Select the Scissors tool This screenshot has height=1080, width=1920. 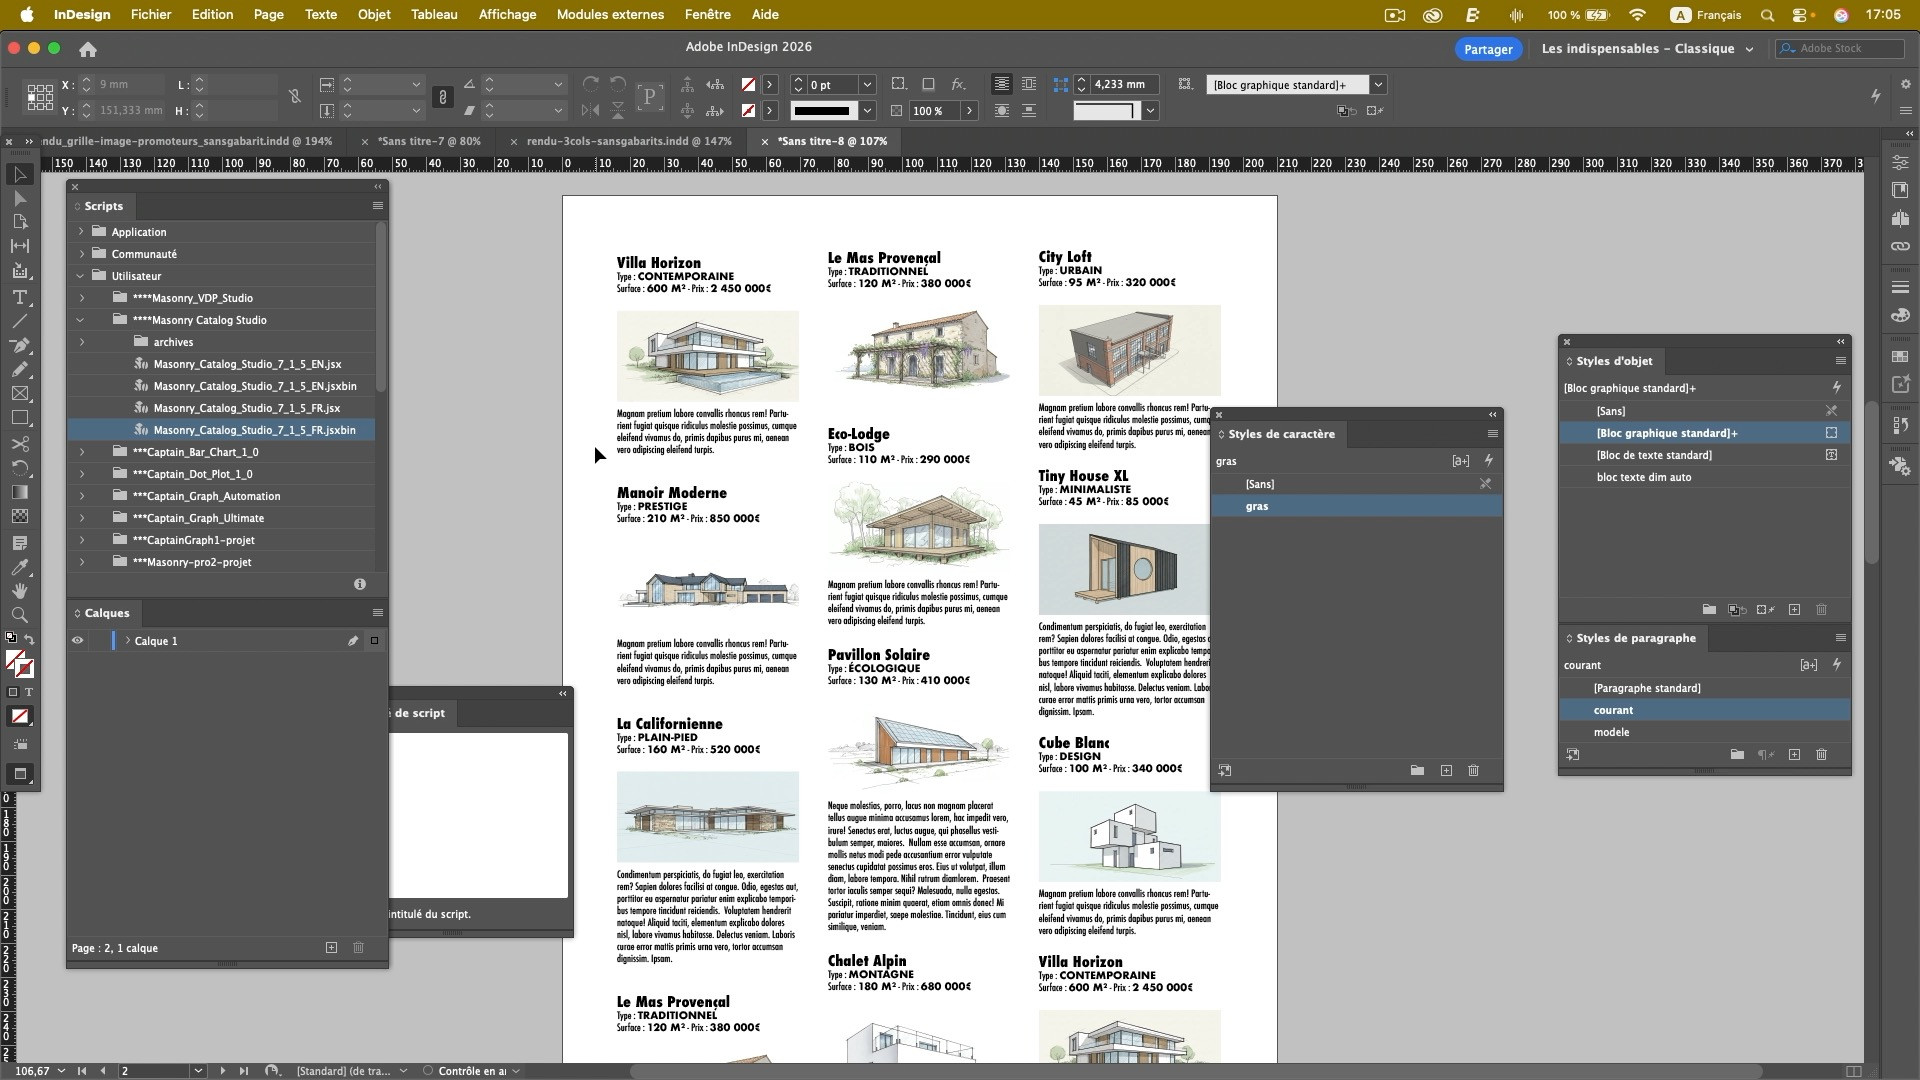[x=19, y=443]
